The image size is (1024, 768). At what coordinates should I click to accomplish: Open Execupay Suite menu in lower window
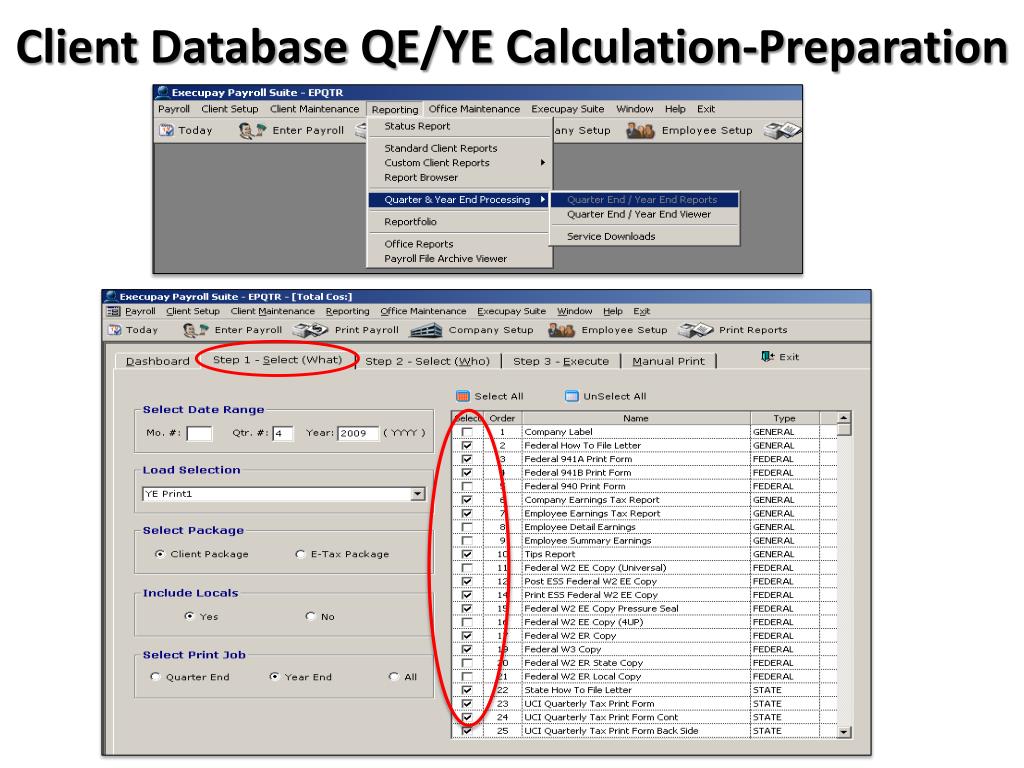click(x=511, y=312)
